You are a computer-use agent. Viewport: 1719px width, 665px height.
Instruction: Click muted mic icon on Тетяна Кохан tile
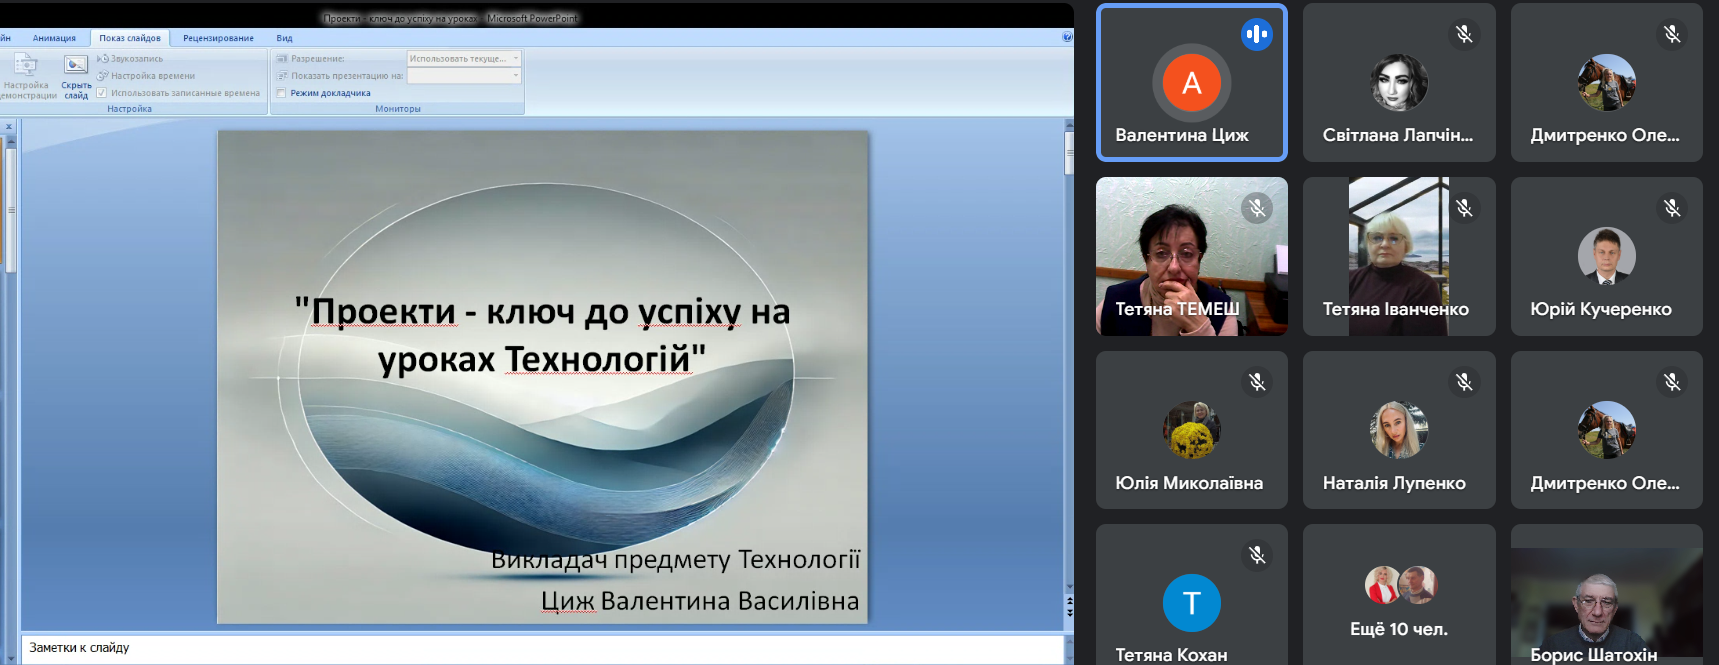click(x=1257, y=555)
